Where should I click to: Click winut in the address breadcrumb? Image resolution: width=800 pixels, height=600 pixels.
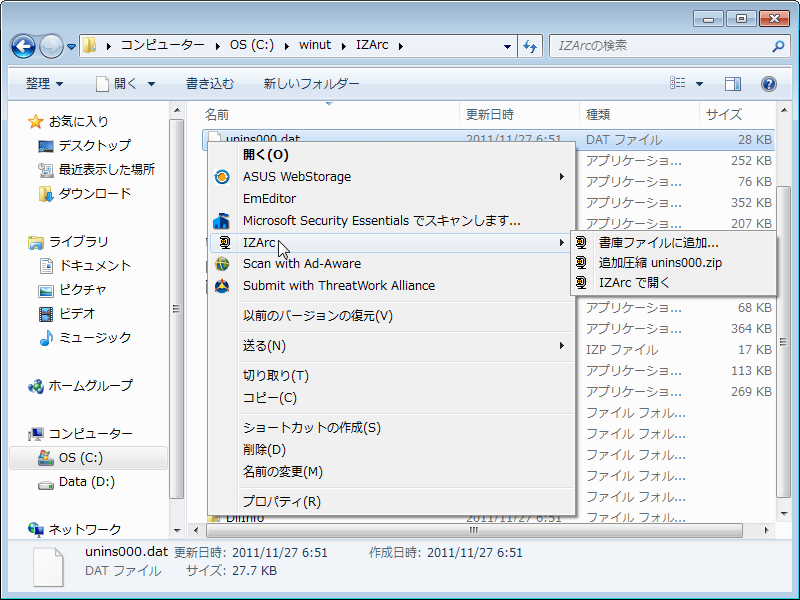315,45
